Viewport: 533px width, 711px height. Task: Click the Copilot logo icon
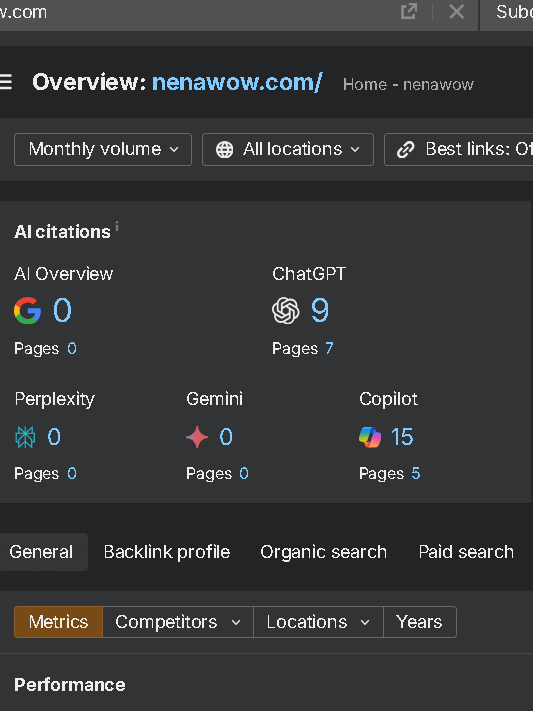370,437
